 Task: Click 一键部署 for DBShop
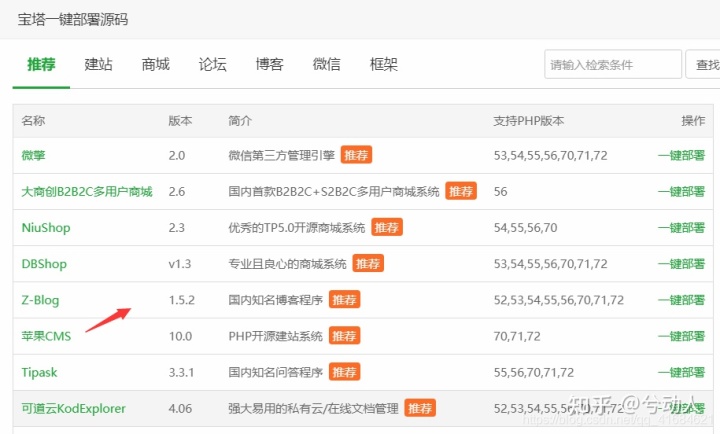click(x=681, y=264)
